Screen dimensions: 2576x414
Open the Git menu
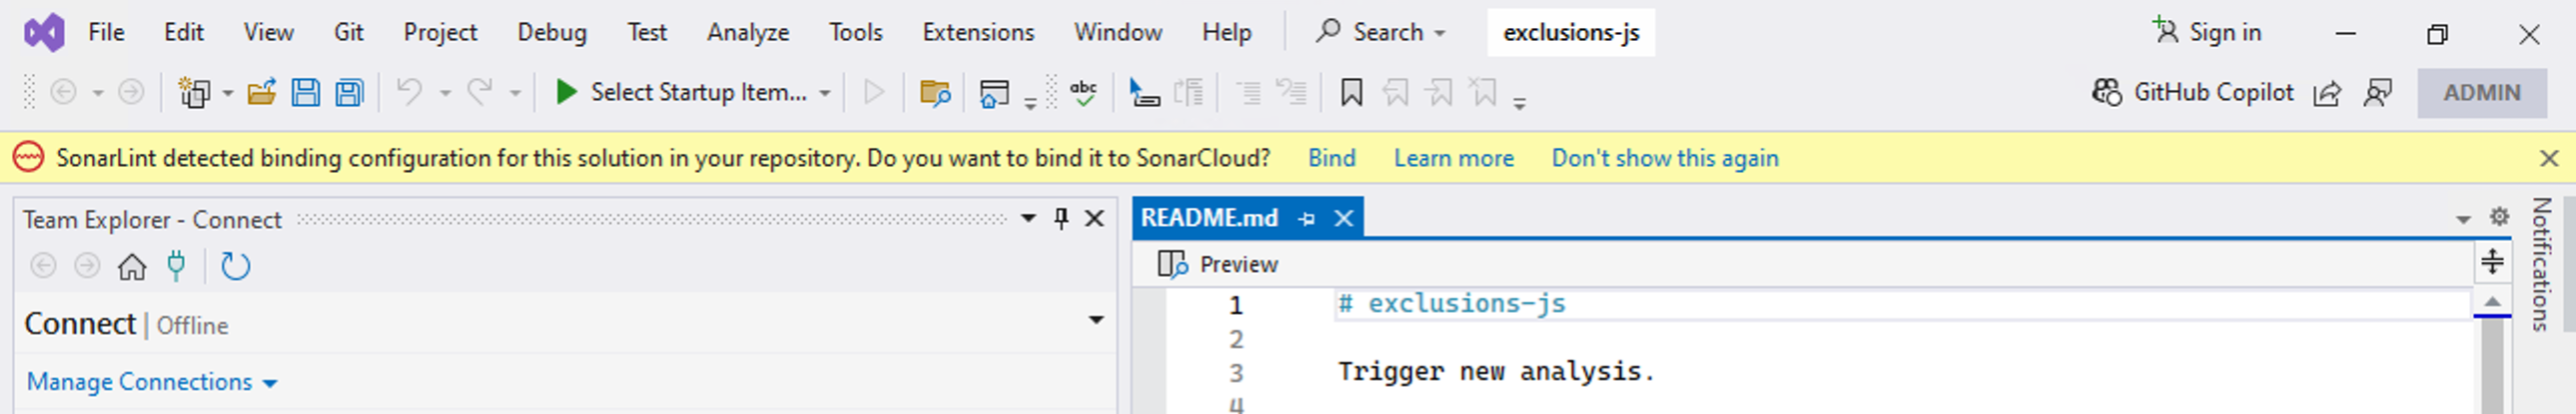click(349, 32)
